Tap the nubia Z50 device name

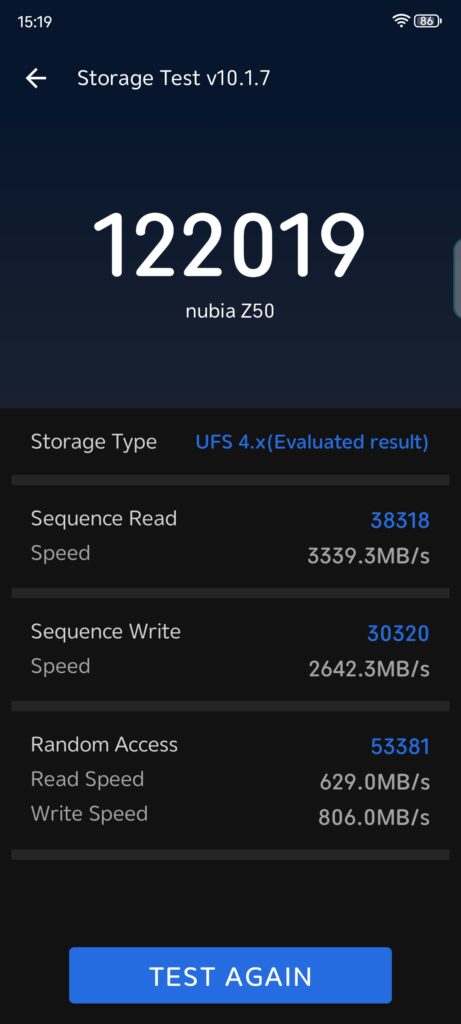tap(230, 311)
